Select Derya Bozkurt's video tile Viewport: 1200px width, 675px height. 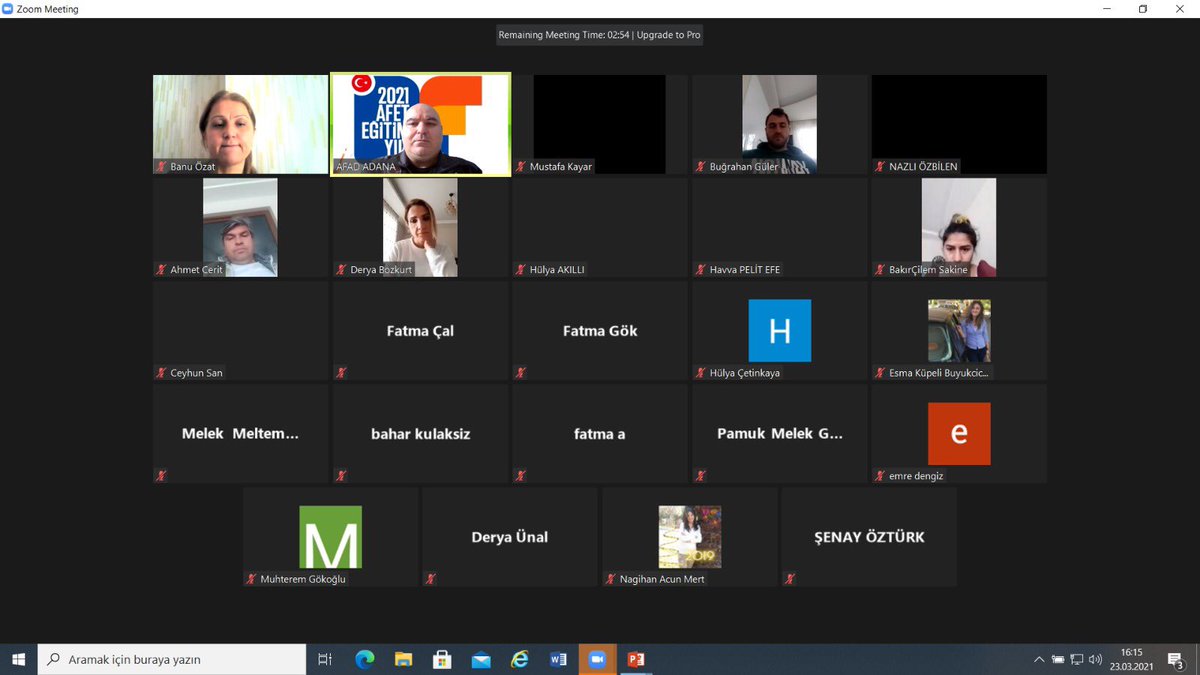[420, 228]
